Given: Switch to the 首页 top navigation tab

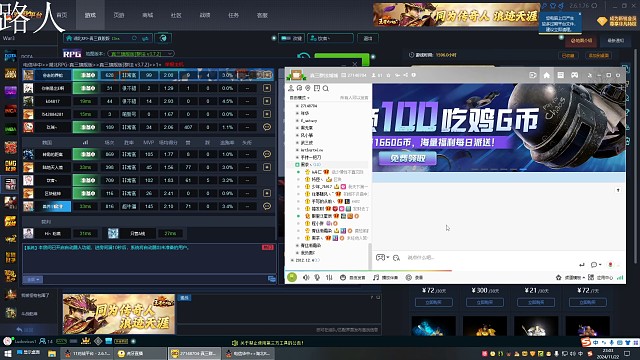Looking at the screenshot, I should pos(62,15).
